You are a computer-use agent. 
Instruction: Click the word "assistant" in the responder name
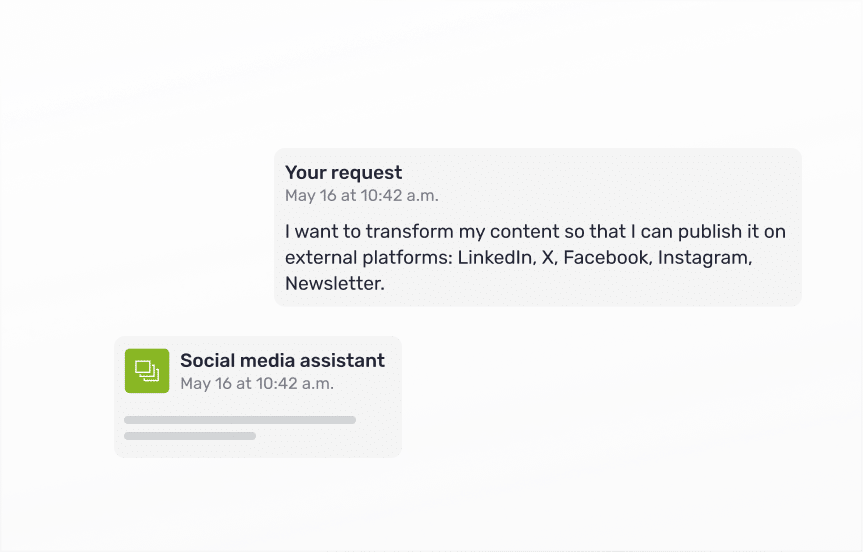[x=346, y=361]
